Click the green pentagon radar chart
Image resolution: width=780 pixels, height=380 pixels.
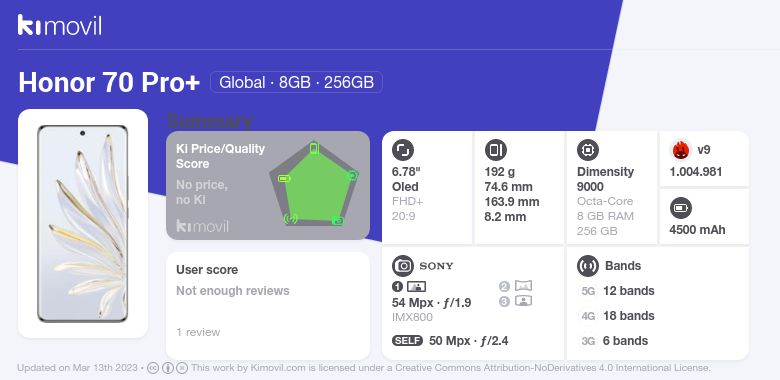click(x=313, y=184)
